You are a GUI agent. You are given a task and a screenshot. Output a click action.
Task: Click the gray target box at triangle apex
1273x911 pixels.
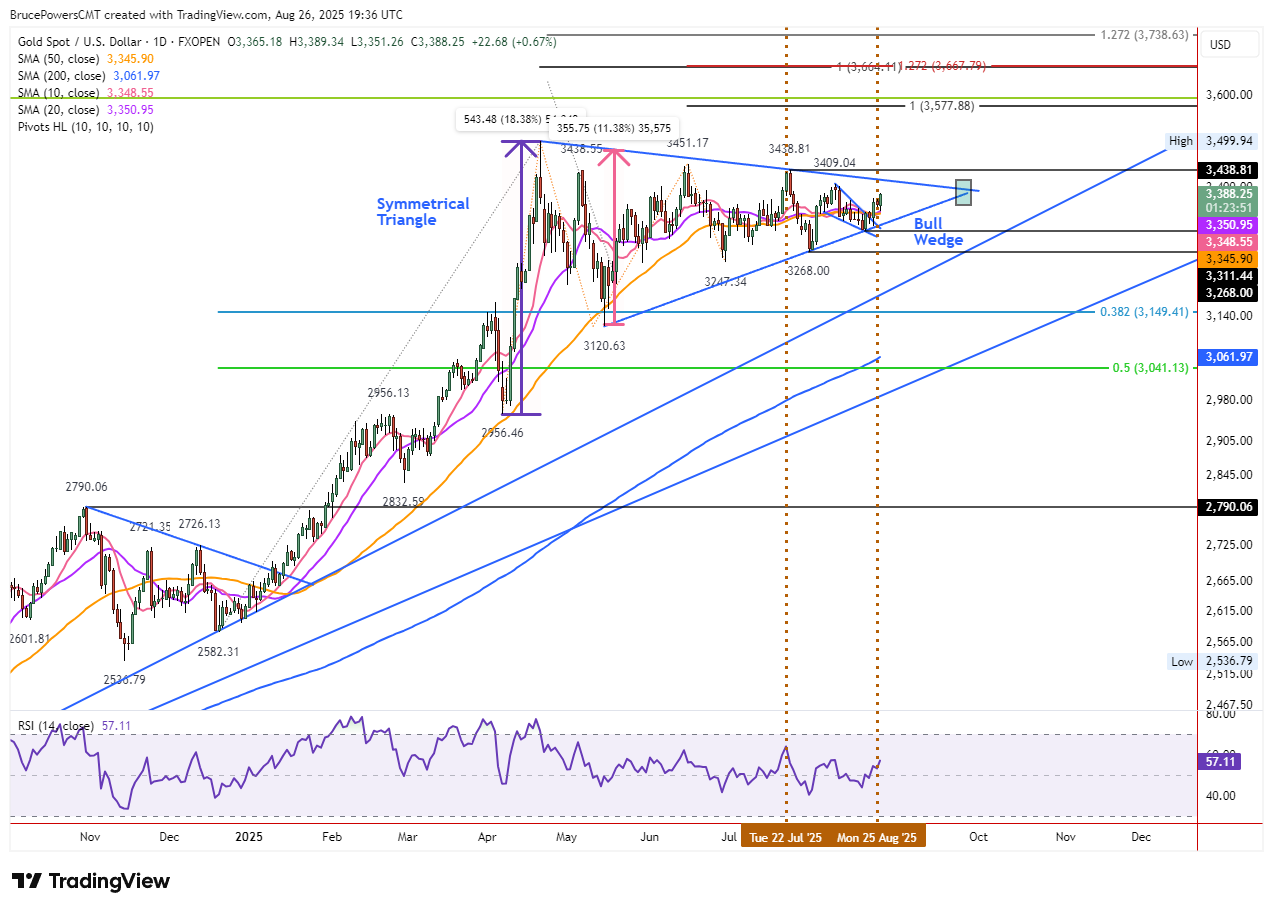tap(964, 192)
